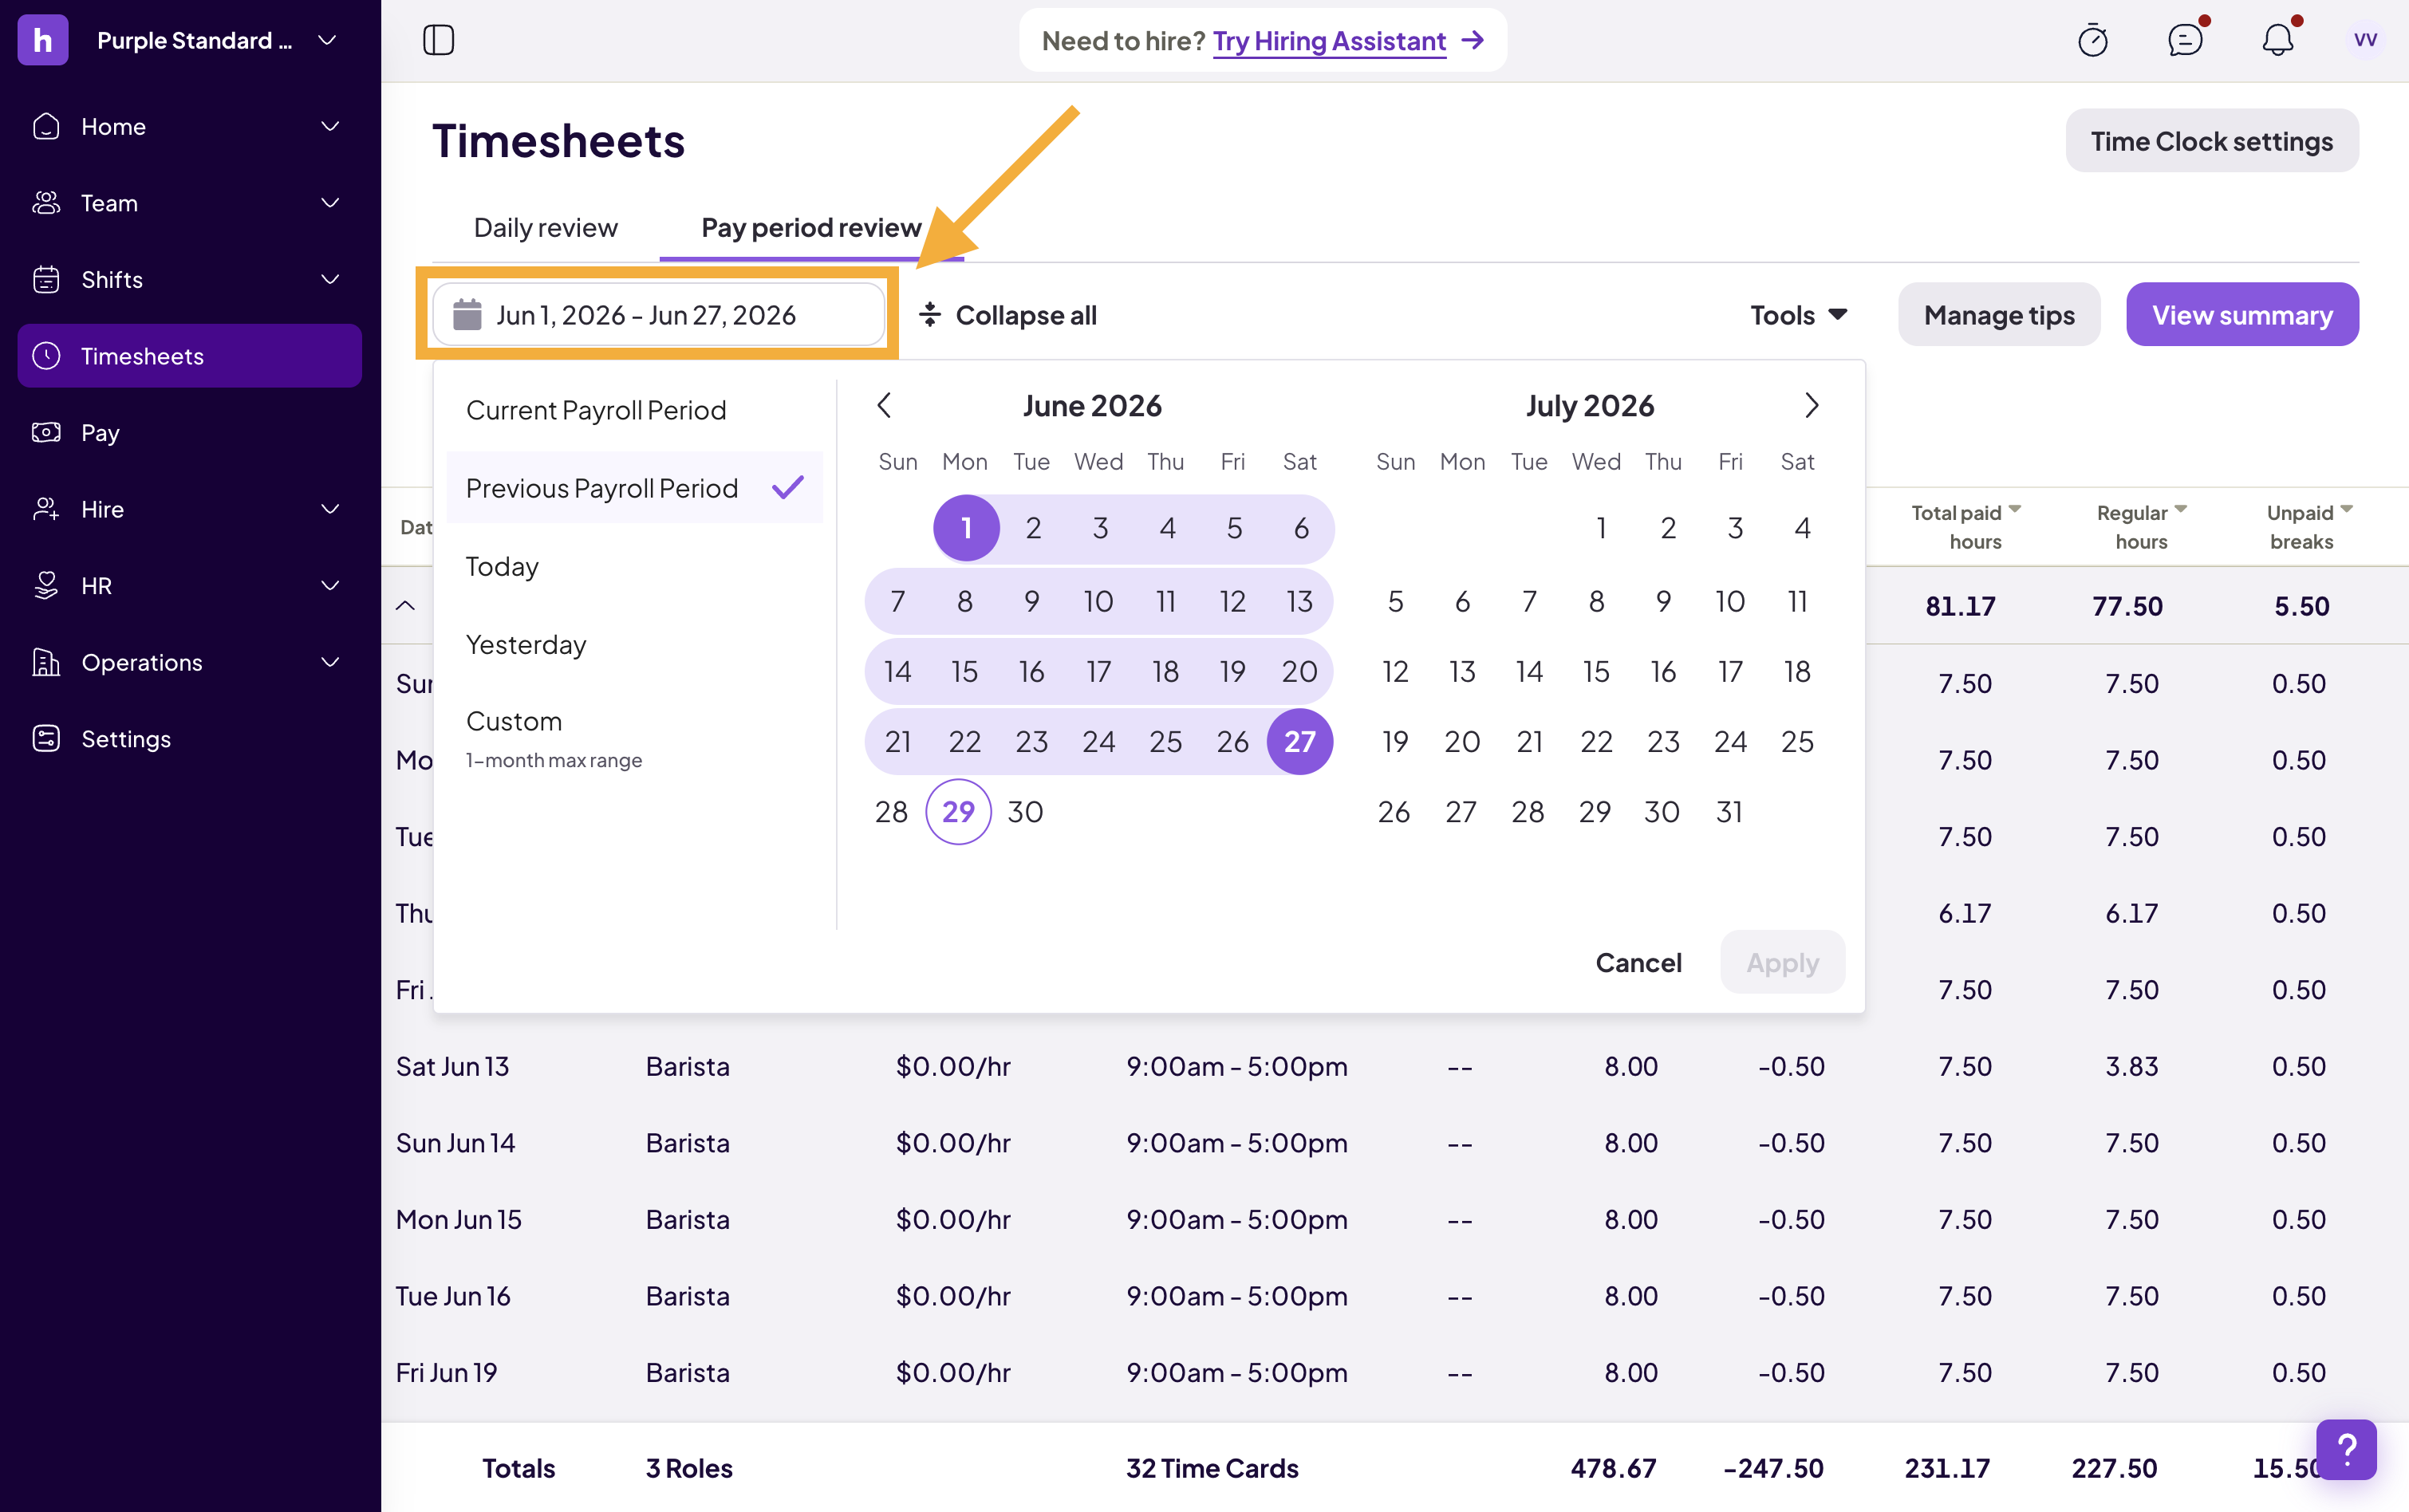Click the Cancel button in date picker
This screenshot has height=1512, width=2409.
[x=1638, y=962]
